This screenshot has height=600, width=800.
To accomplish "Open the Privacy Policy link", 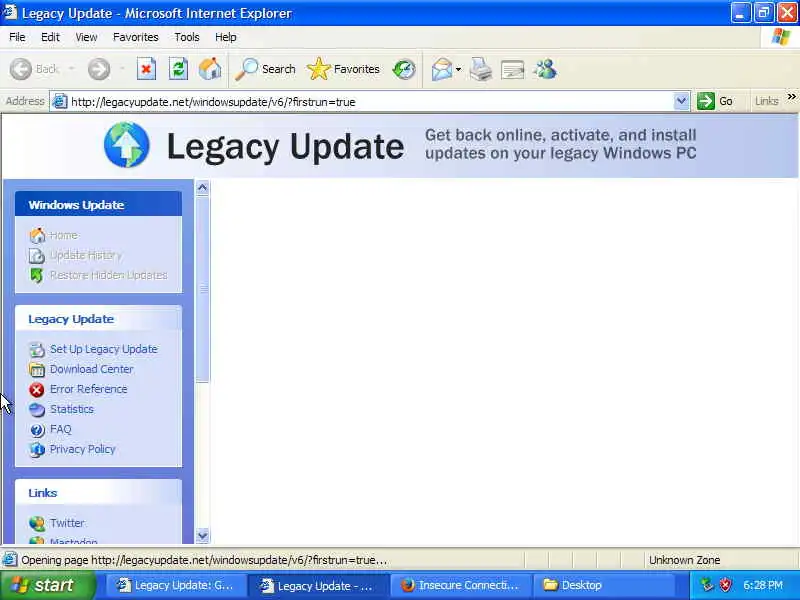I will 82,449.
